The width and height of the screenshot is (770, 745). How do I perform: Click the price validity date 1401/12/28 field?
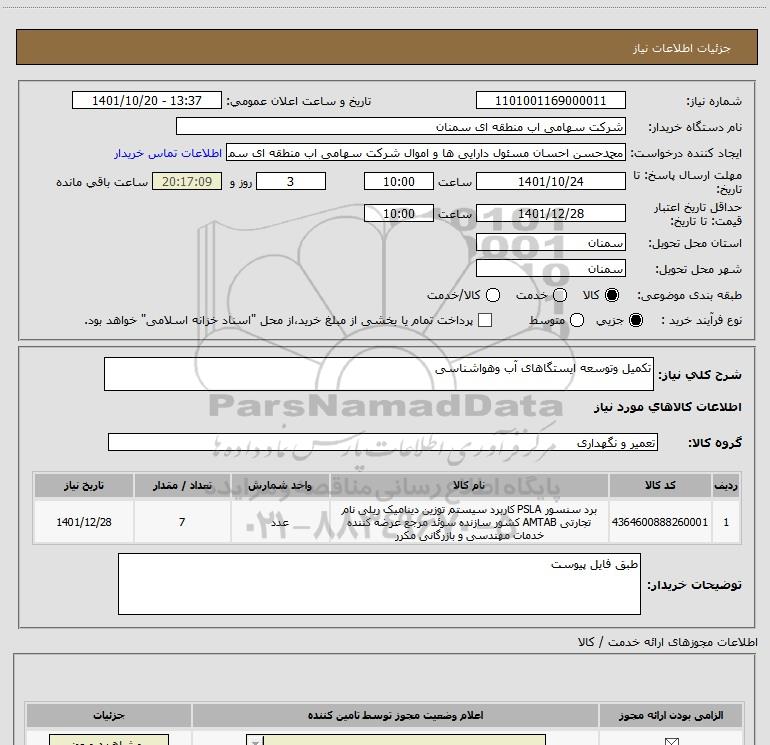pyautogui.click(x=550, y=214)
